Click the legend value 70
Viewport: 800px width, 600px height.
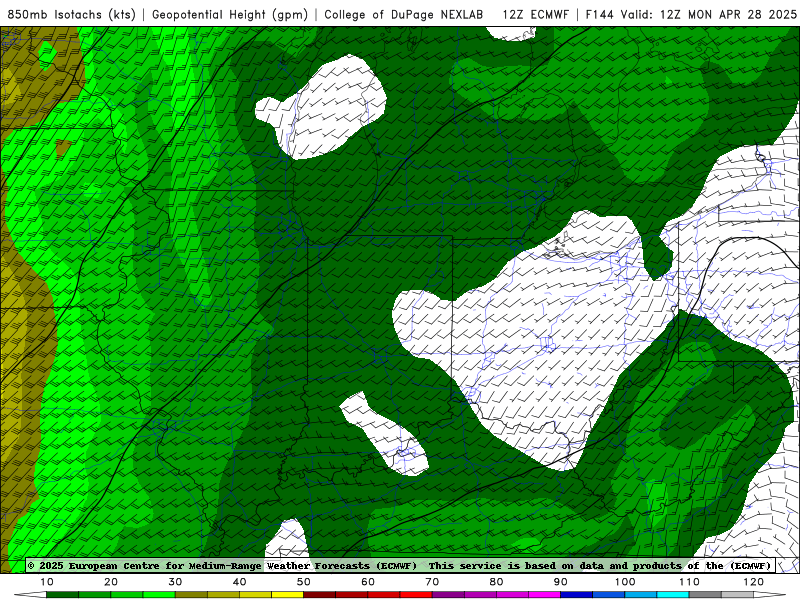pos(432,582)
